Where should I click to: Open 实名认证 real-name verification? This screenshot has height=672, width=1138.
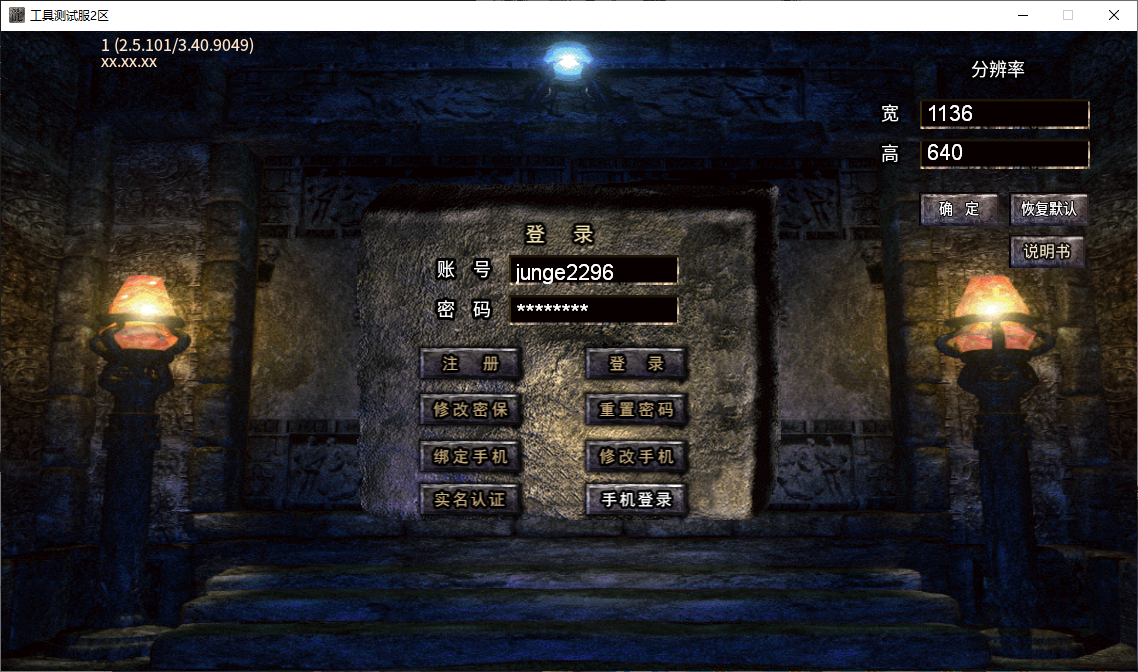(x=470, y=499)
